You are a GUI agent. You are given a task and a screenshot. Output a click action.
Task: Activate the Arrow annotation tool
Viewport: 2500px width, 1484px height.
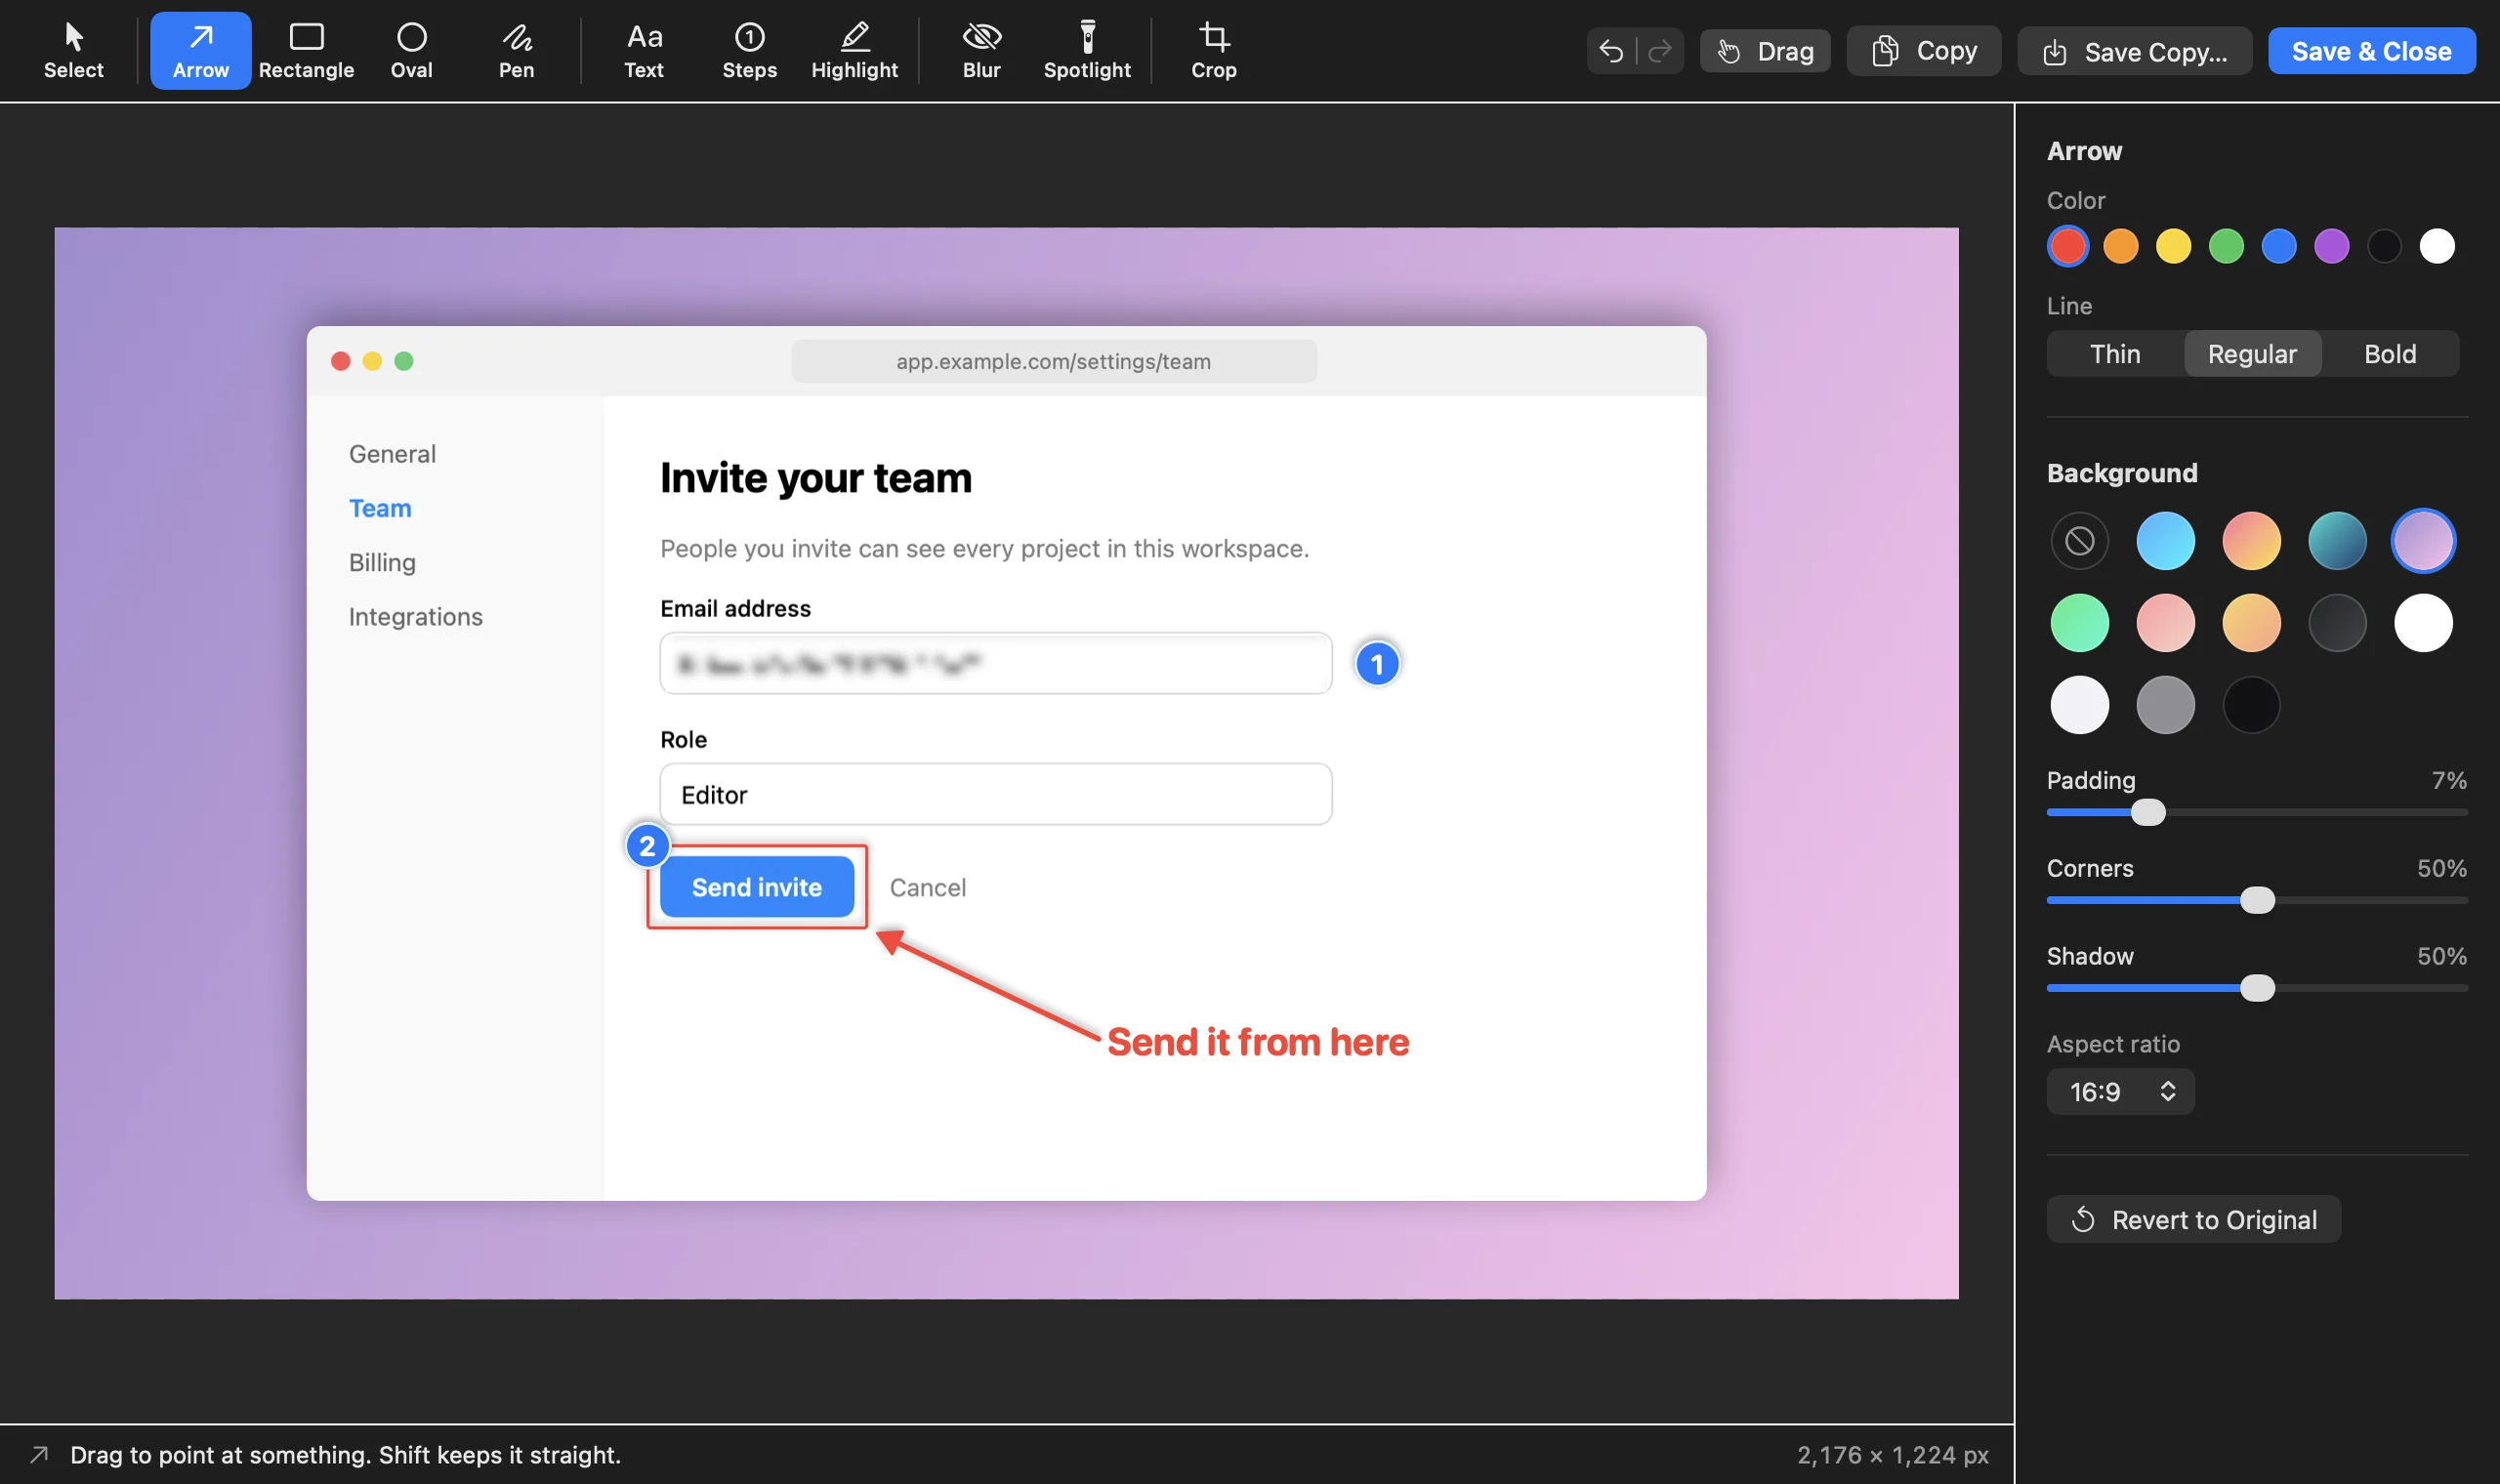(200, 51)
